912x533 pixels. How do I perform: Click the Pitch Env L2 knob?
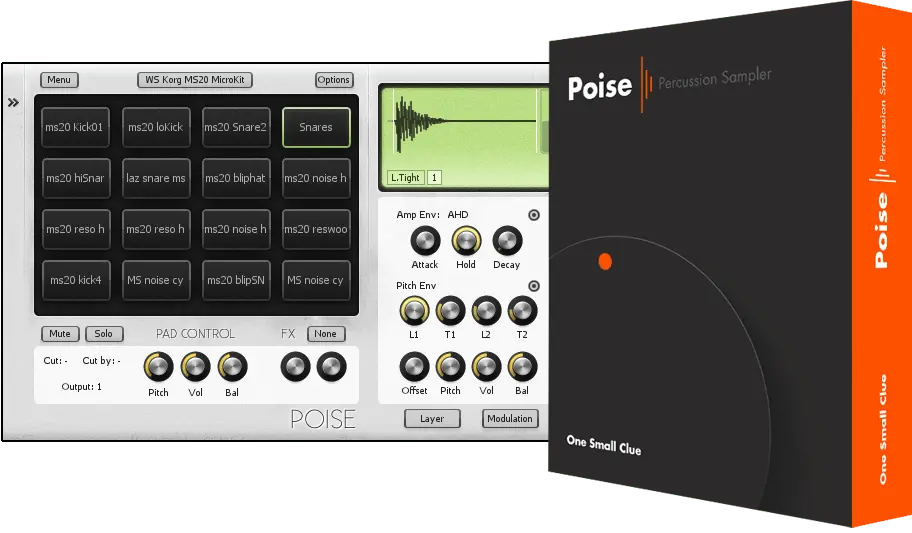(486, 311)
